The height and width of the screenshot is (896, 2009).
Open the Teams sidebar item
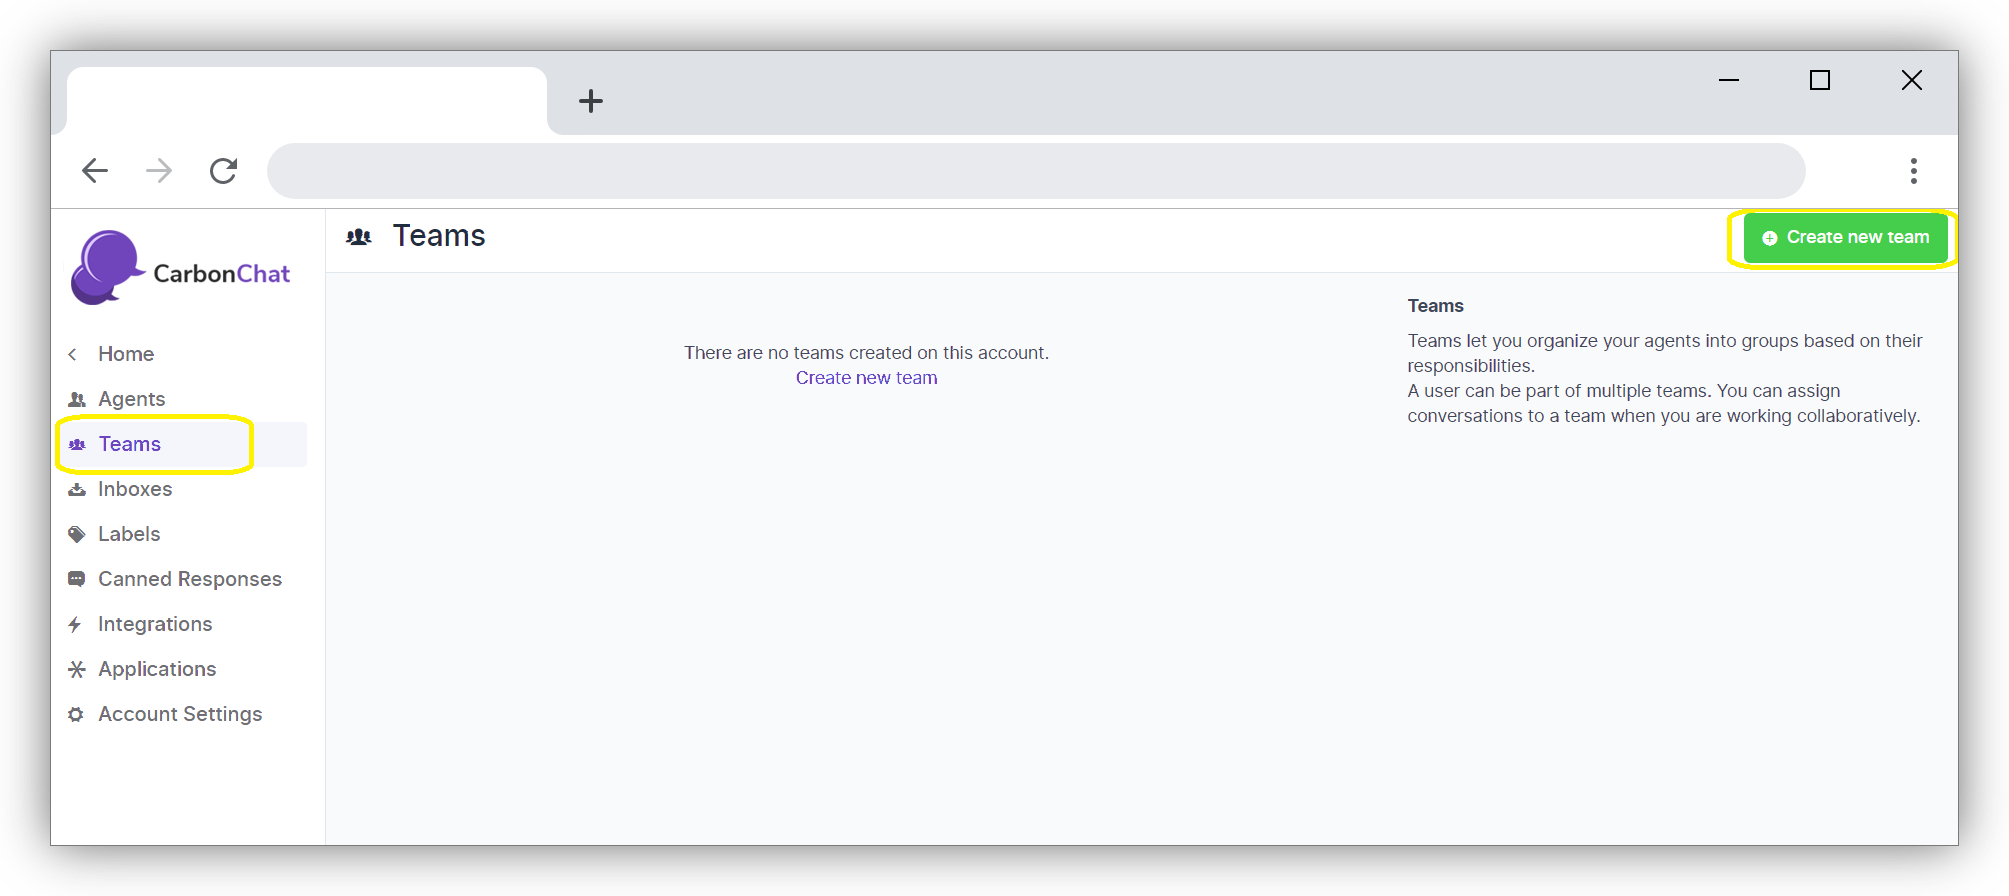pos(130,444)
